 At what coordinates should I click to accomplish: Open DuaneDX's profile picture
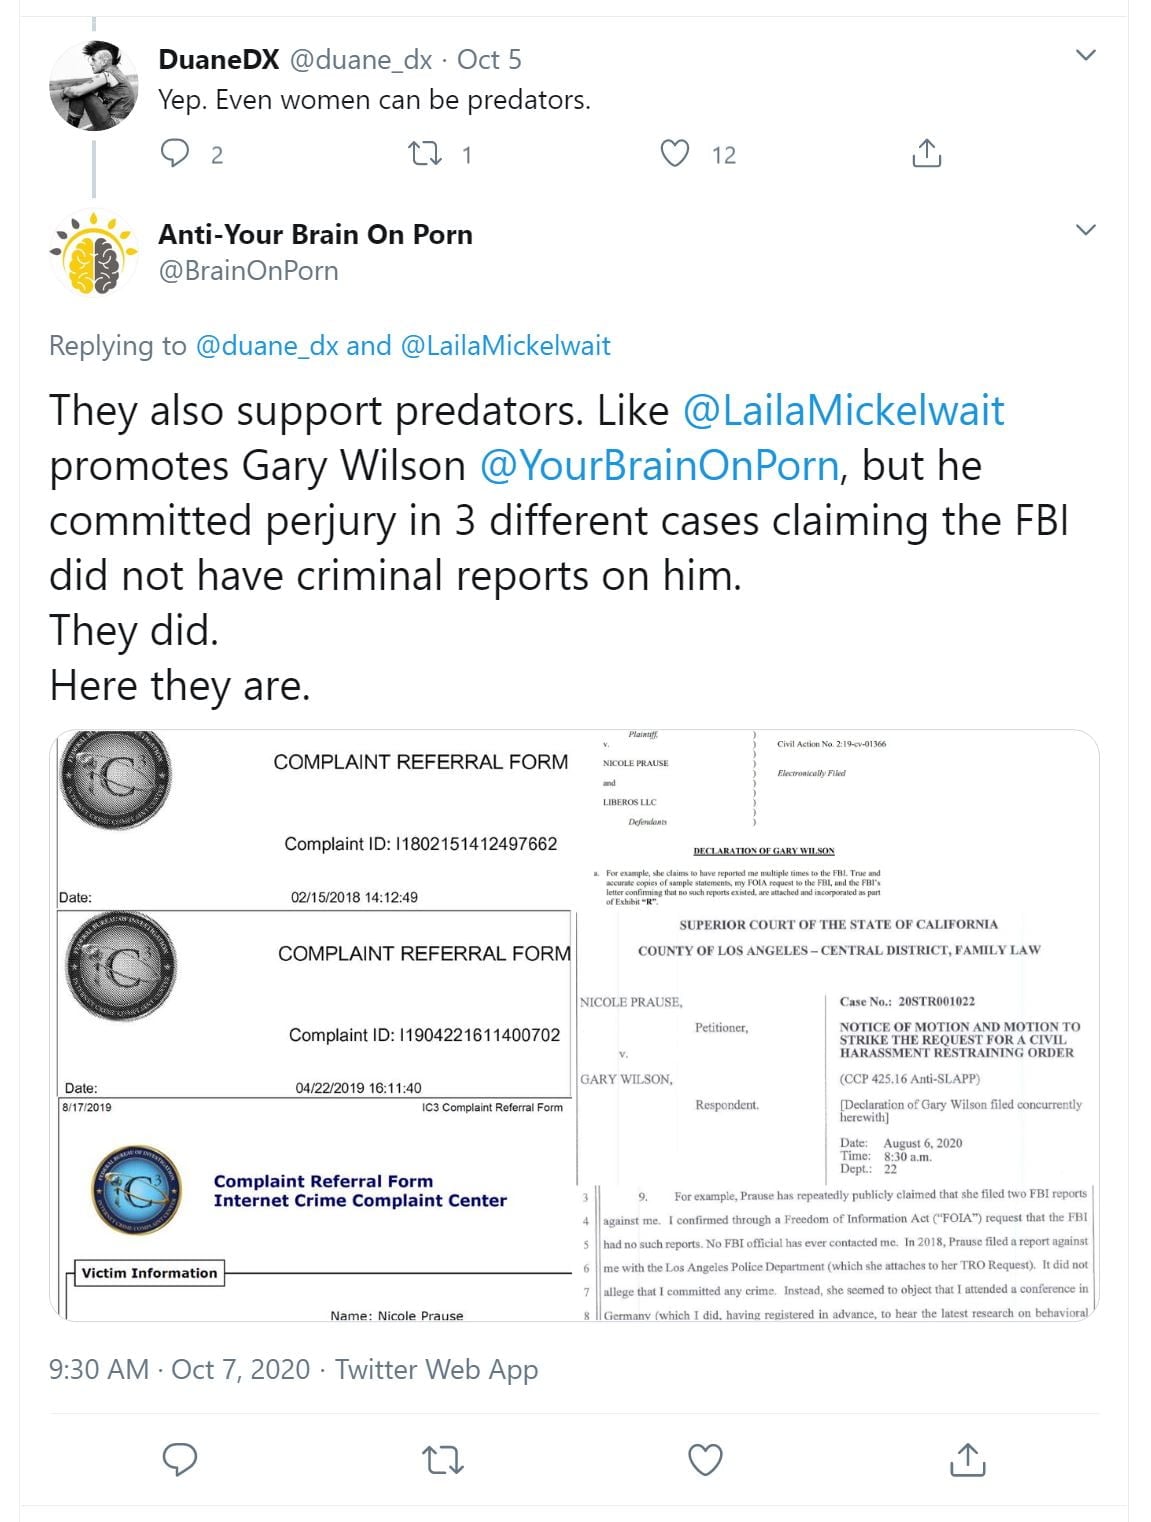point(93,85)
